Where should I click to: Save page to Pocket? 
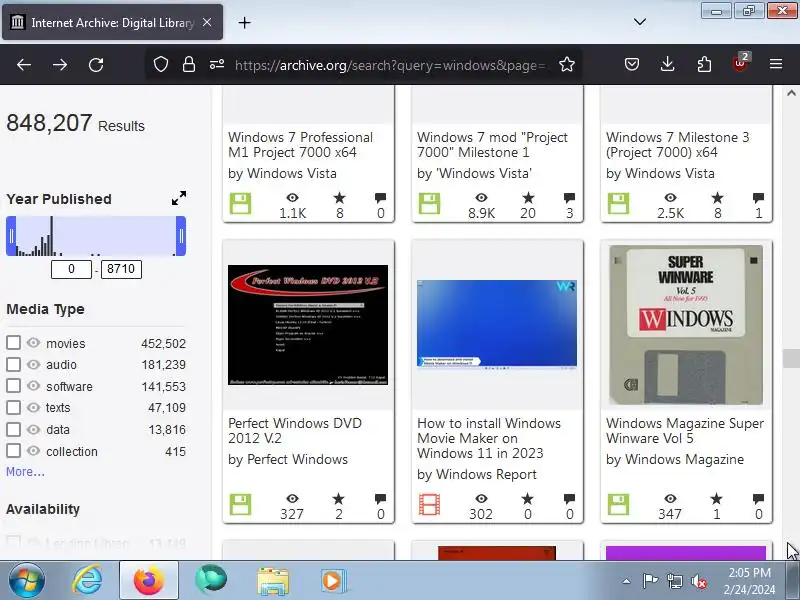(x=632, y=64)
